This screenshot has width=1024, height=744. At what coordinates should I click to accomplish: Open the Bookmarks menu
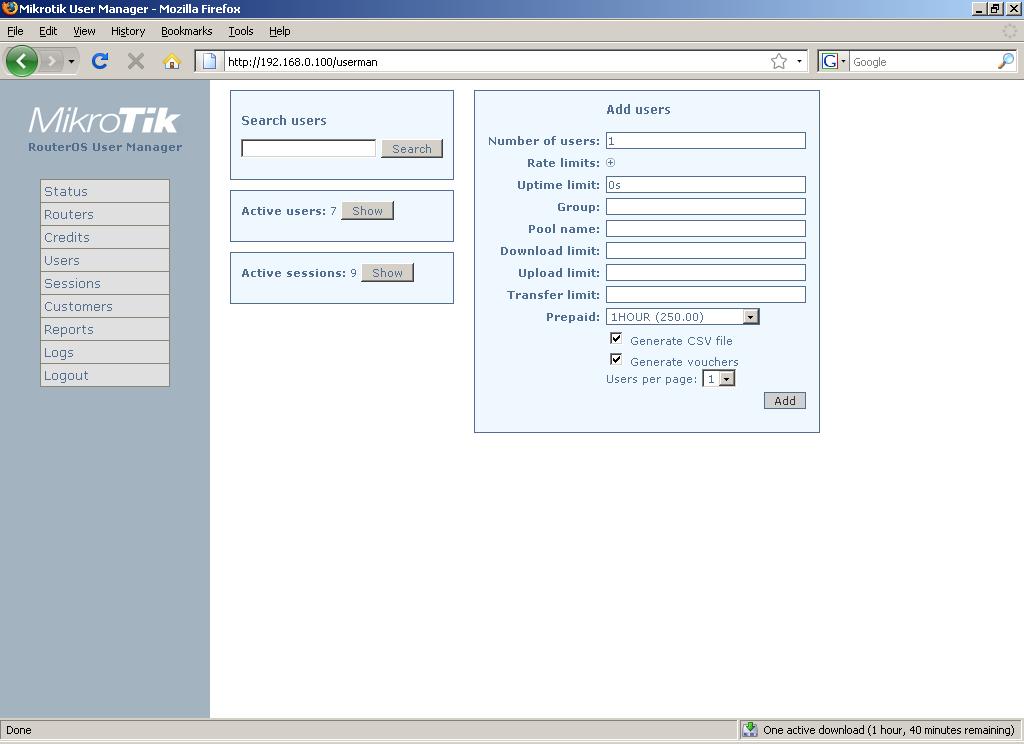[187, 31]
